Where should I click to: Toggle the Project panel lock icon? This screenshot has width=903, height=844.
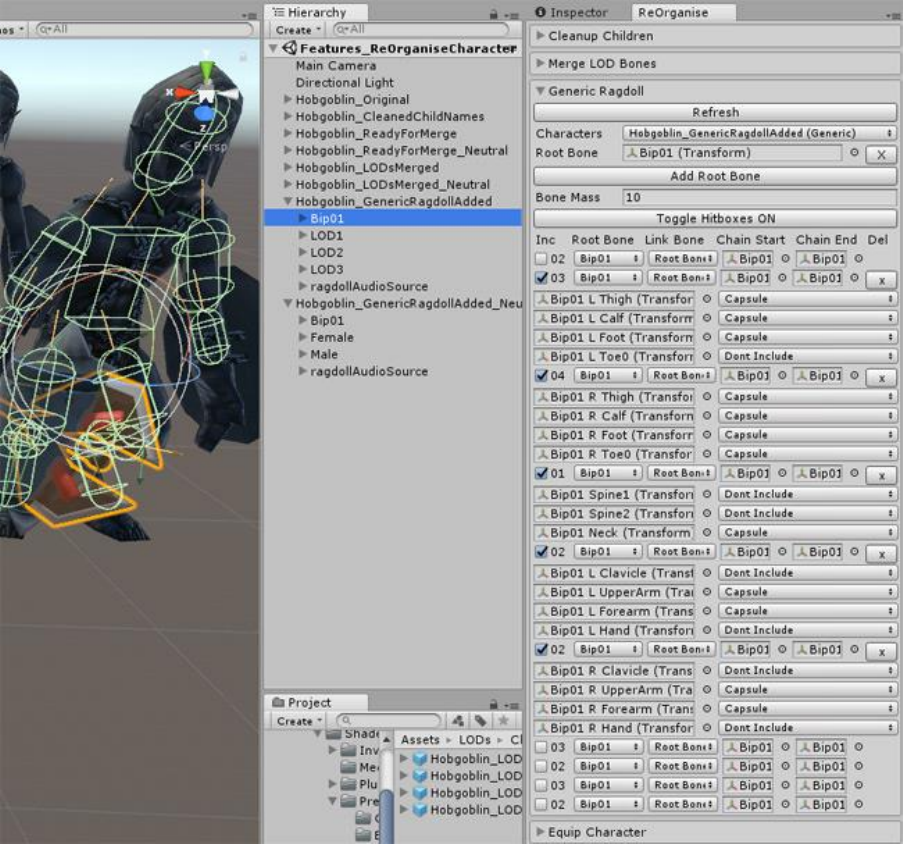(x=494, y=704)
